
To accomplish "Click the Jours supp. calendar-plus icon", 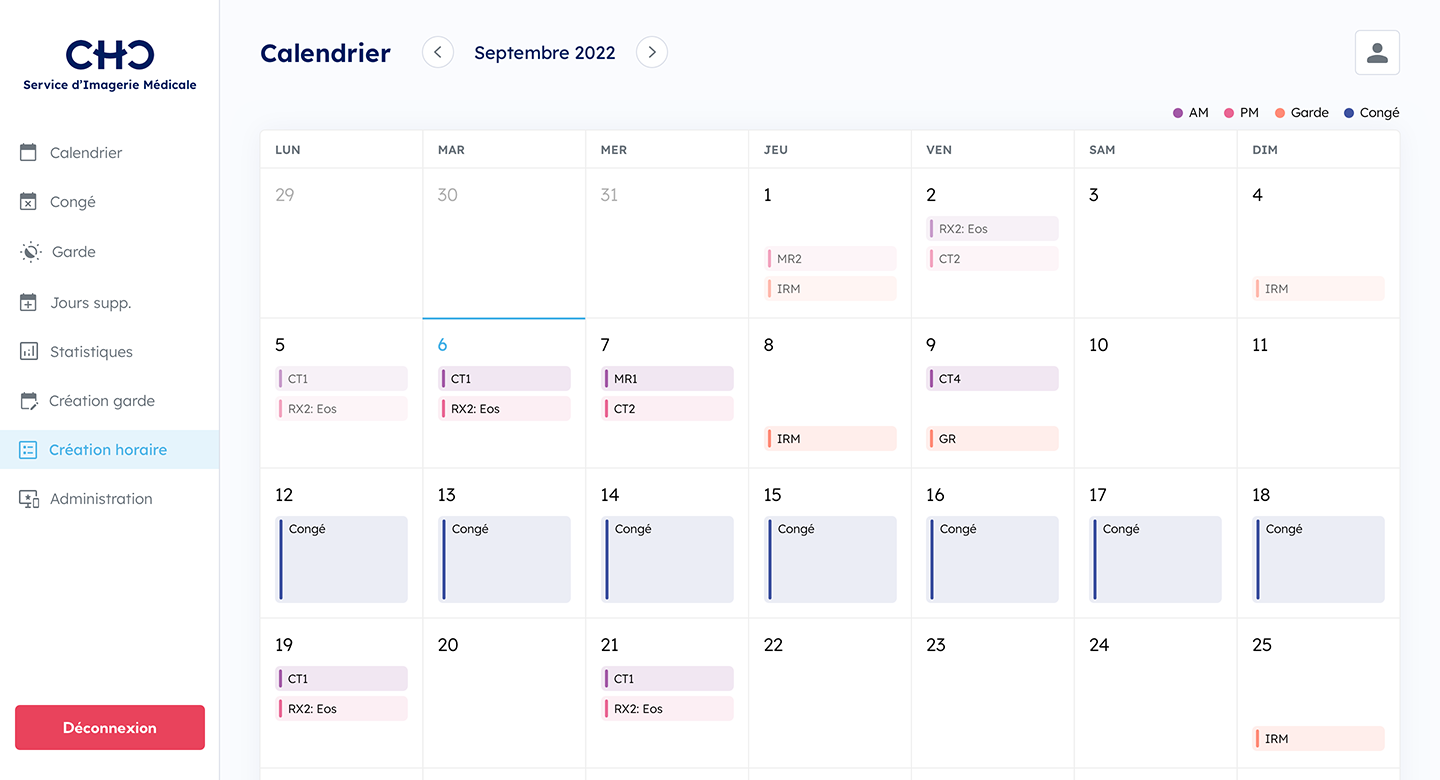I will 29,302.
